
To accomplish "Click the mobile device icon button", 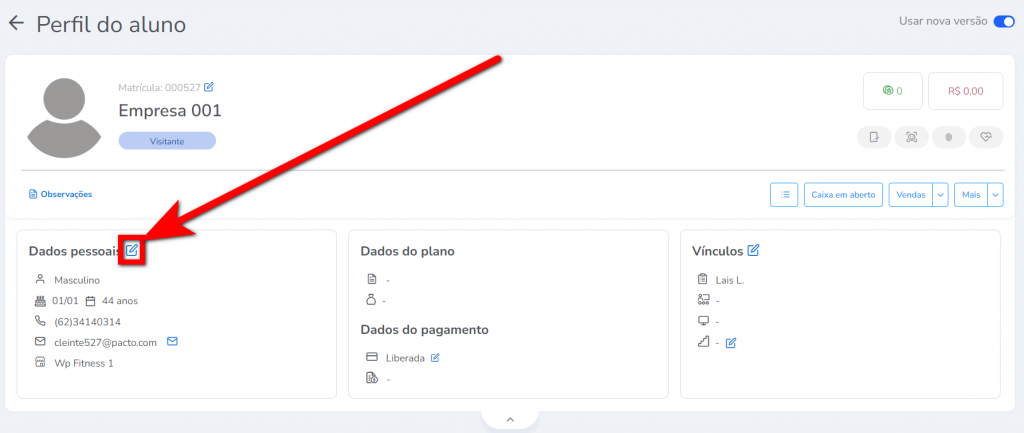I will click(x=875, y=137).
